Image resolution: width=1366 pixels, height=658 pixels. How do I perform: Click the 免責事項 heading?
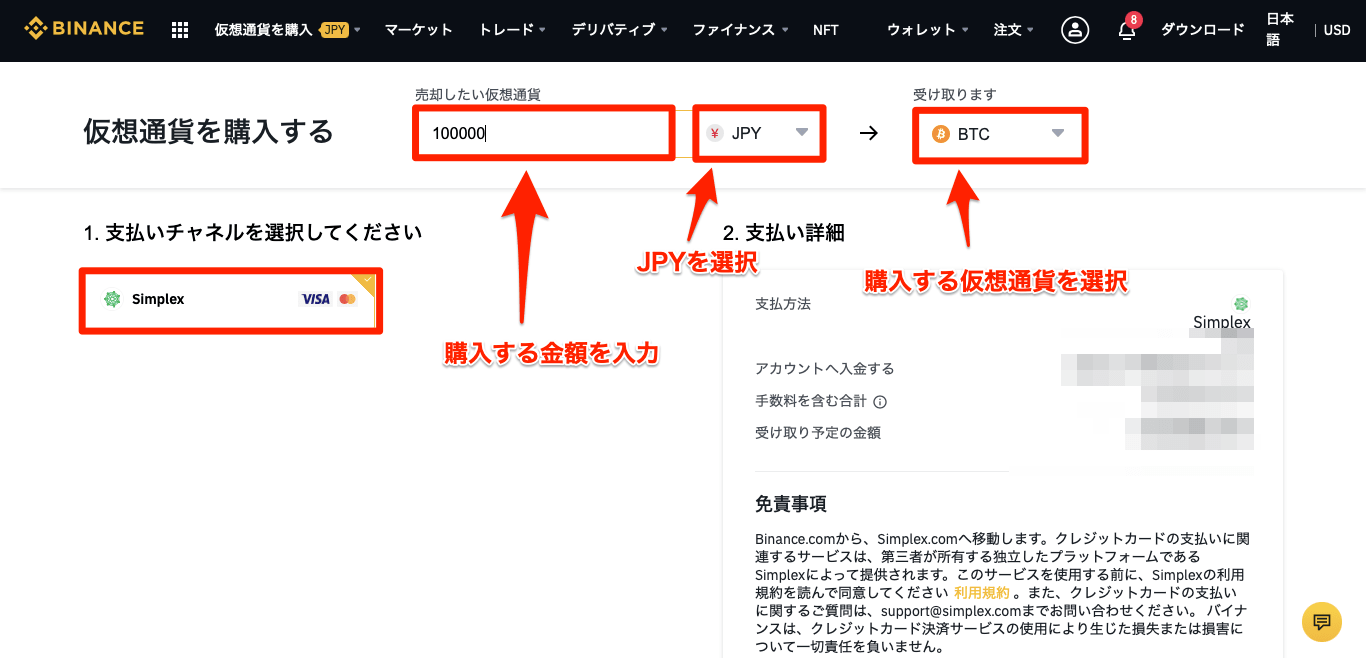[x=791, y=504]
